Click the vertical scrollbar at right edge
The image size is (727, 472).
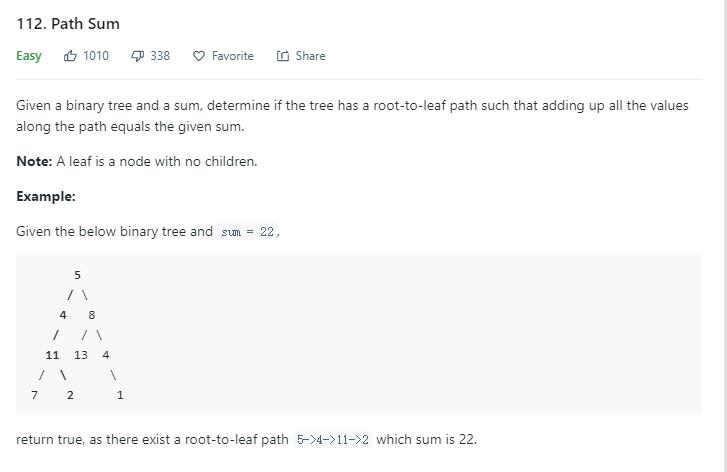coord(723,236)
